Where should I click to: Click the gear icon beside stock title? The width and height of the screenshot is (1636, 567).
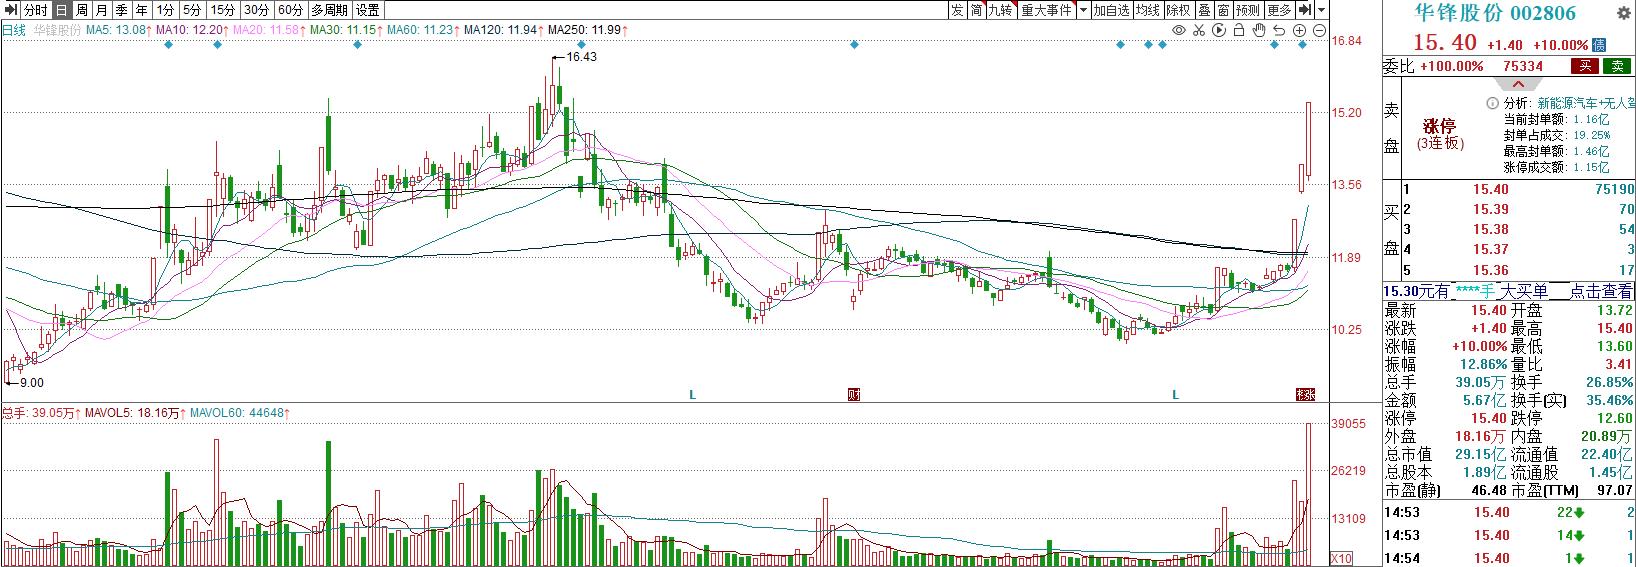(x=1623, y=13)
